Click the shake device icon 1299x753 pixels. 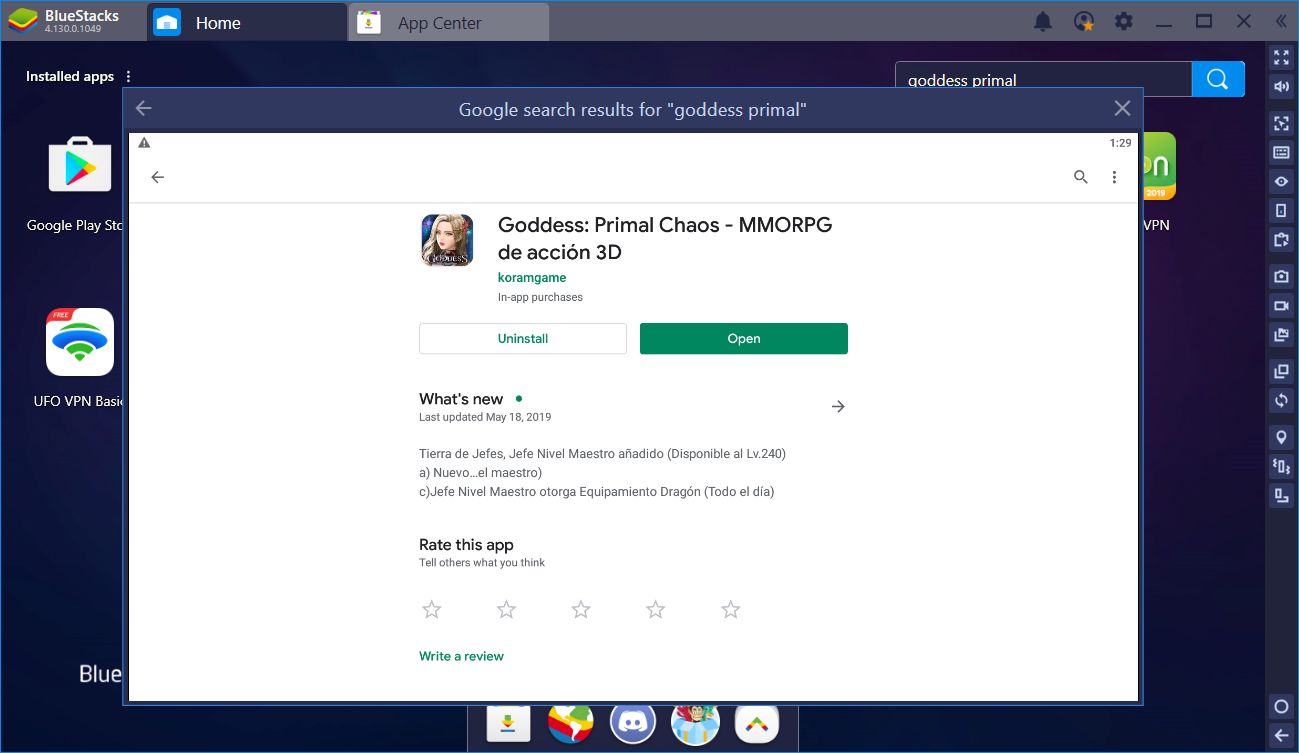[x=1281, y=466]
